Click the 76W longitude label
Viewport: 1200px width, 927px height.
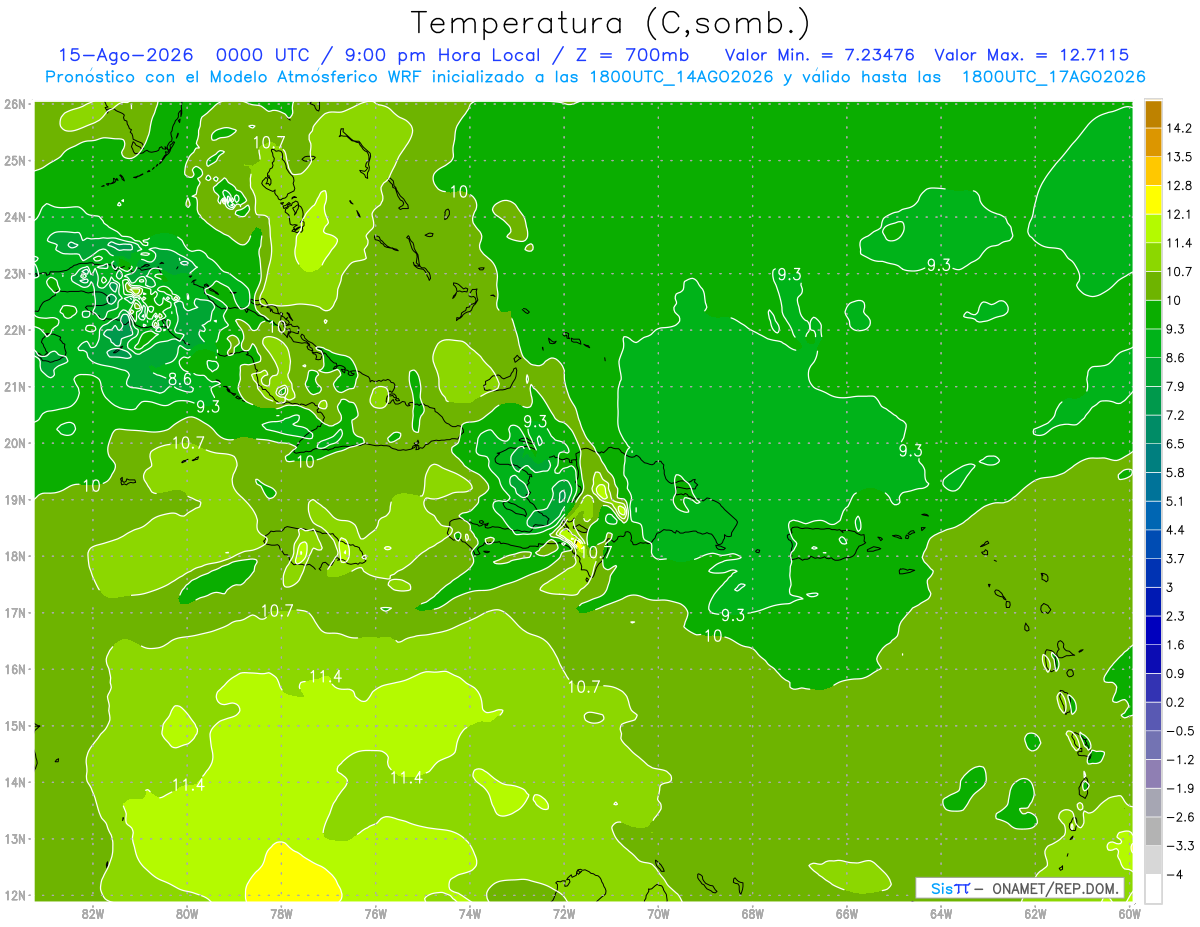(375, 913)
